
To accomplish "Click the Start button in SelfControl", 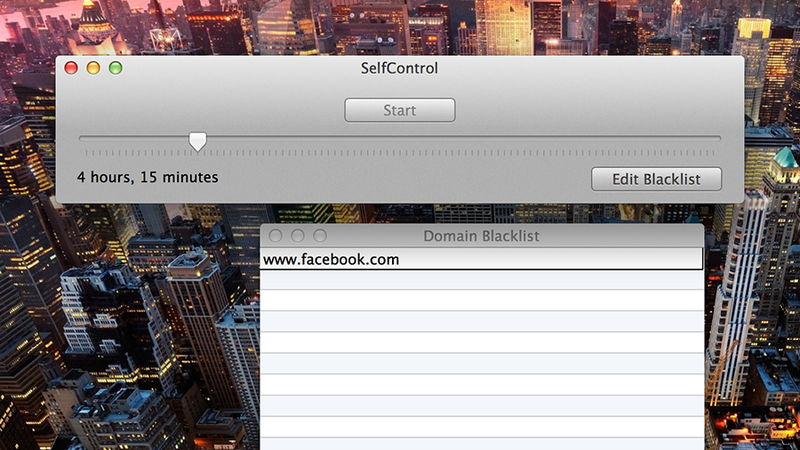I will pos(399,110).
